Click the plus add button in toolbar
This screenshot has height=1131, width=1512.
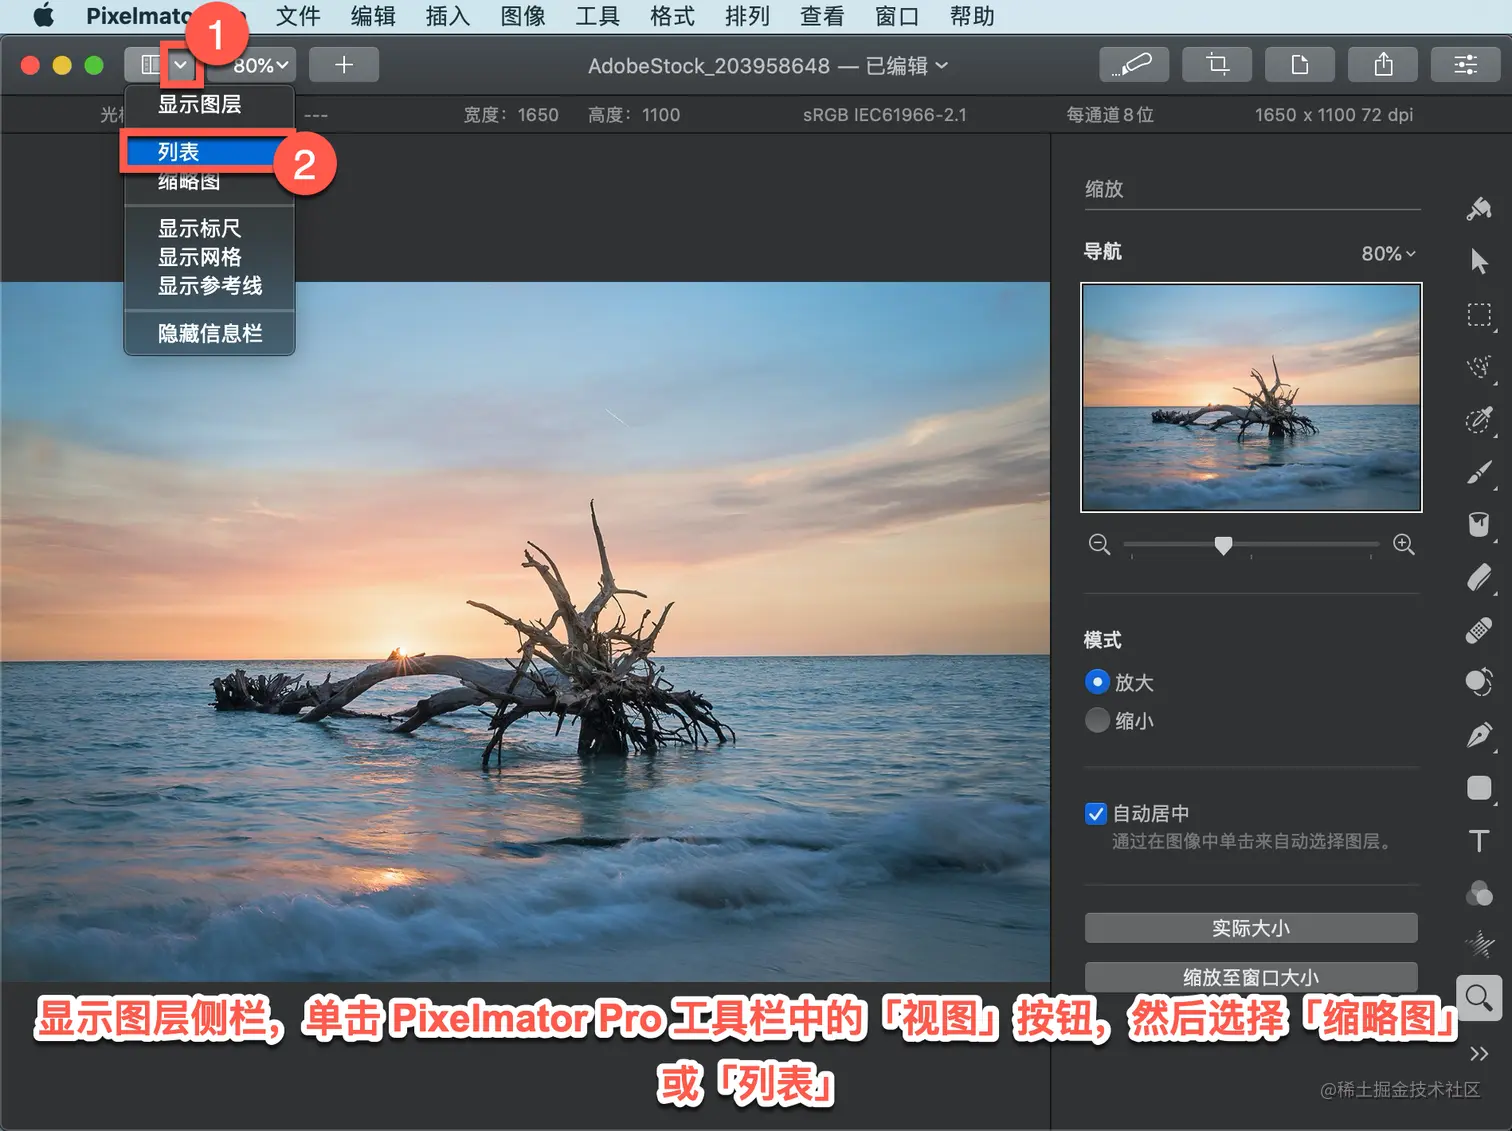[x=344, y=65]
